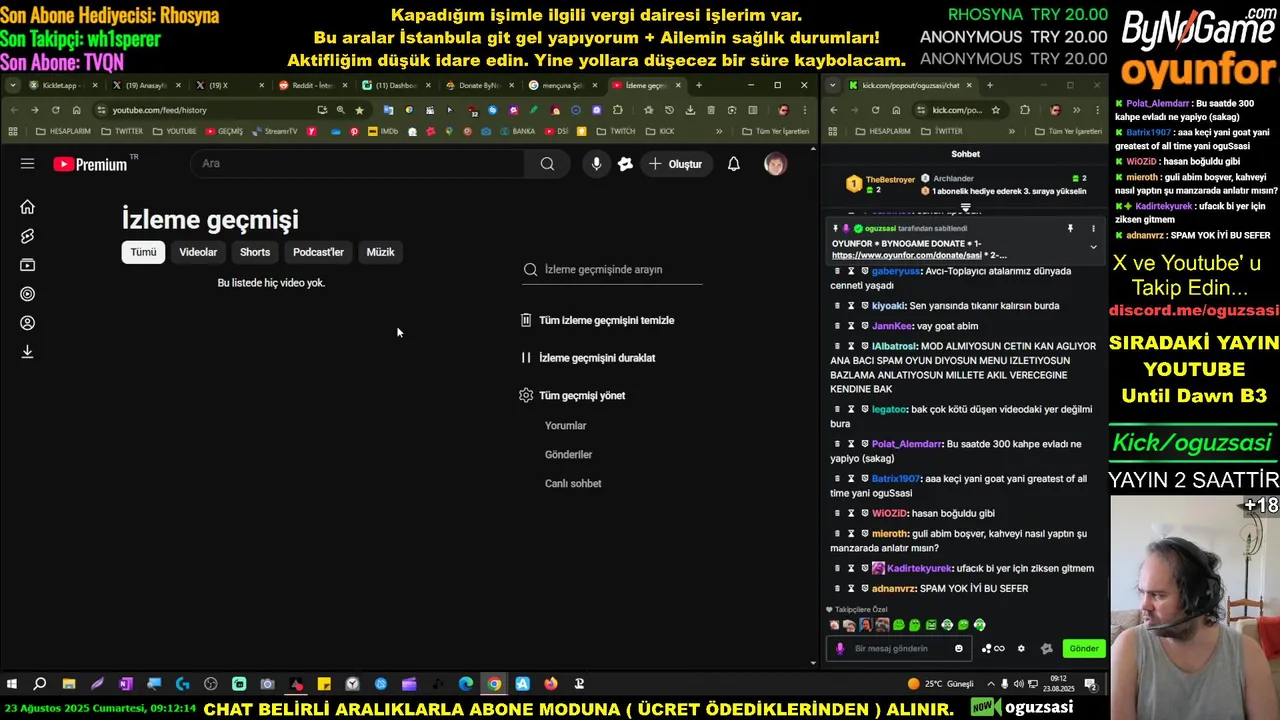Open Tüm geçmişi yönet settings
Image resolution: width=1280 pixels, height=720 pixels.
point(572,396)
